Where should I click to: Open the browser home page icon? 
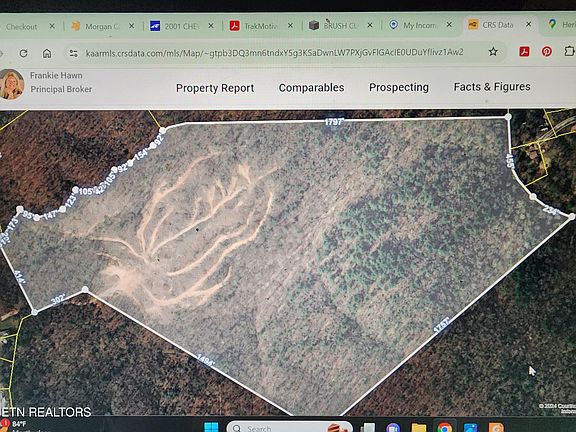coord(47,53)
